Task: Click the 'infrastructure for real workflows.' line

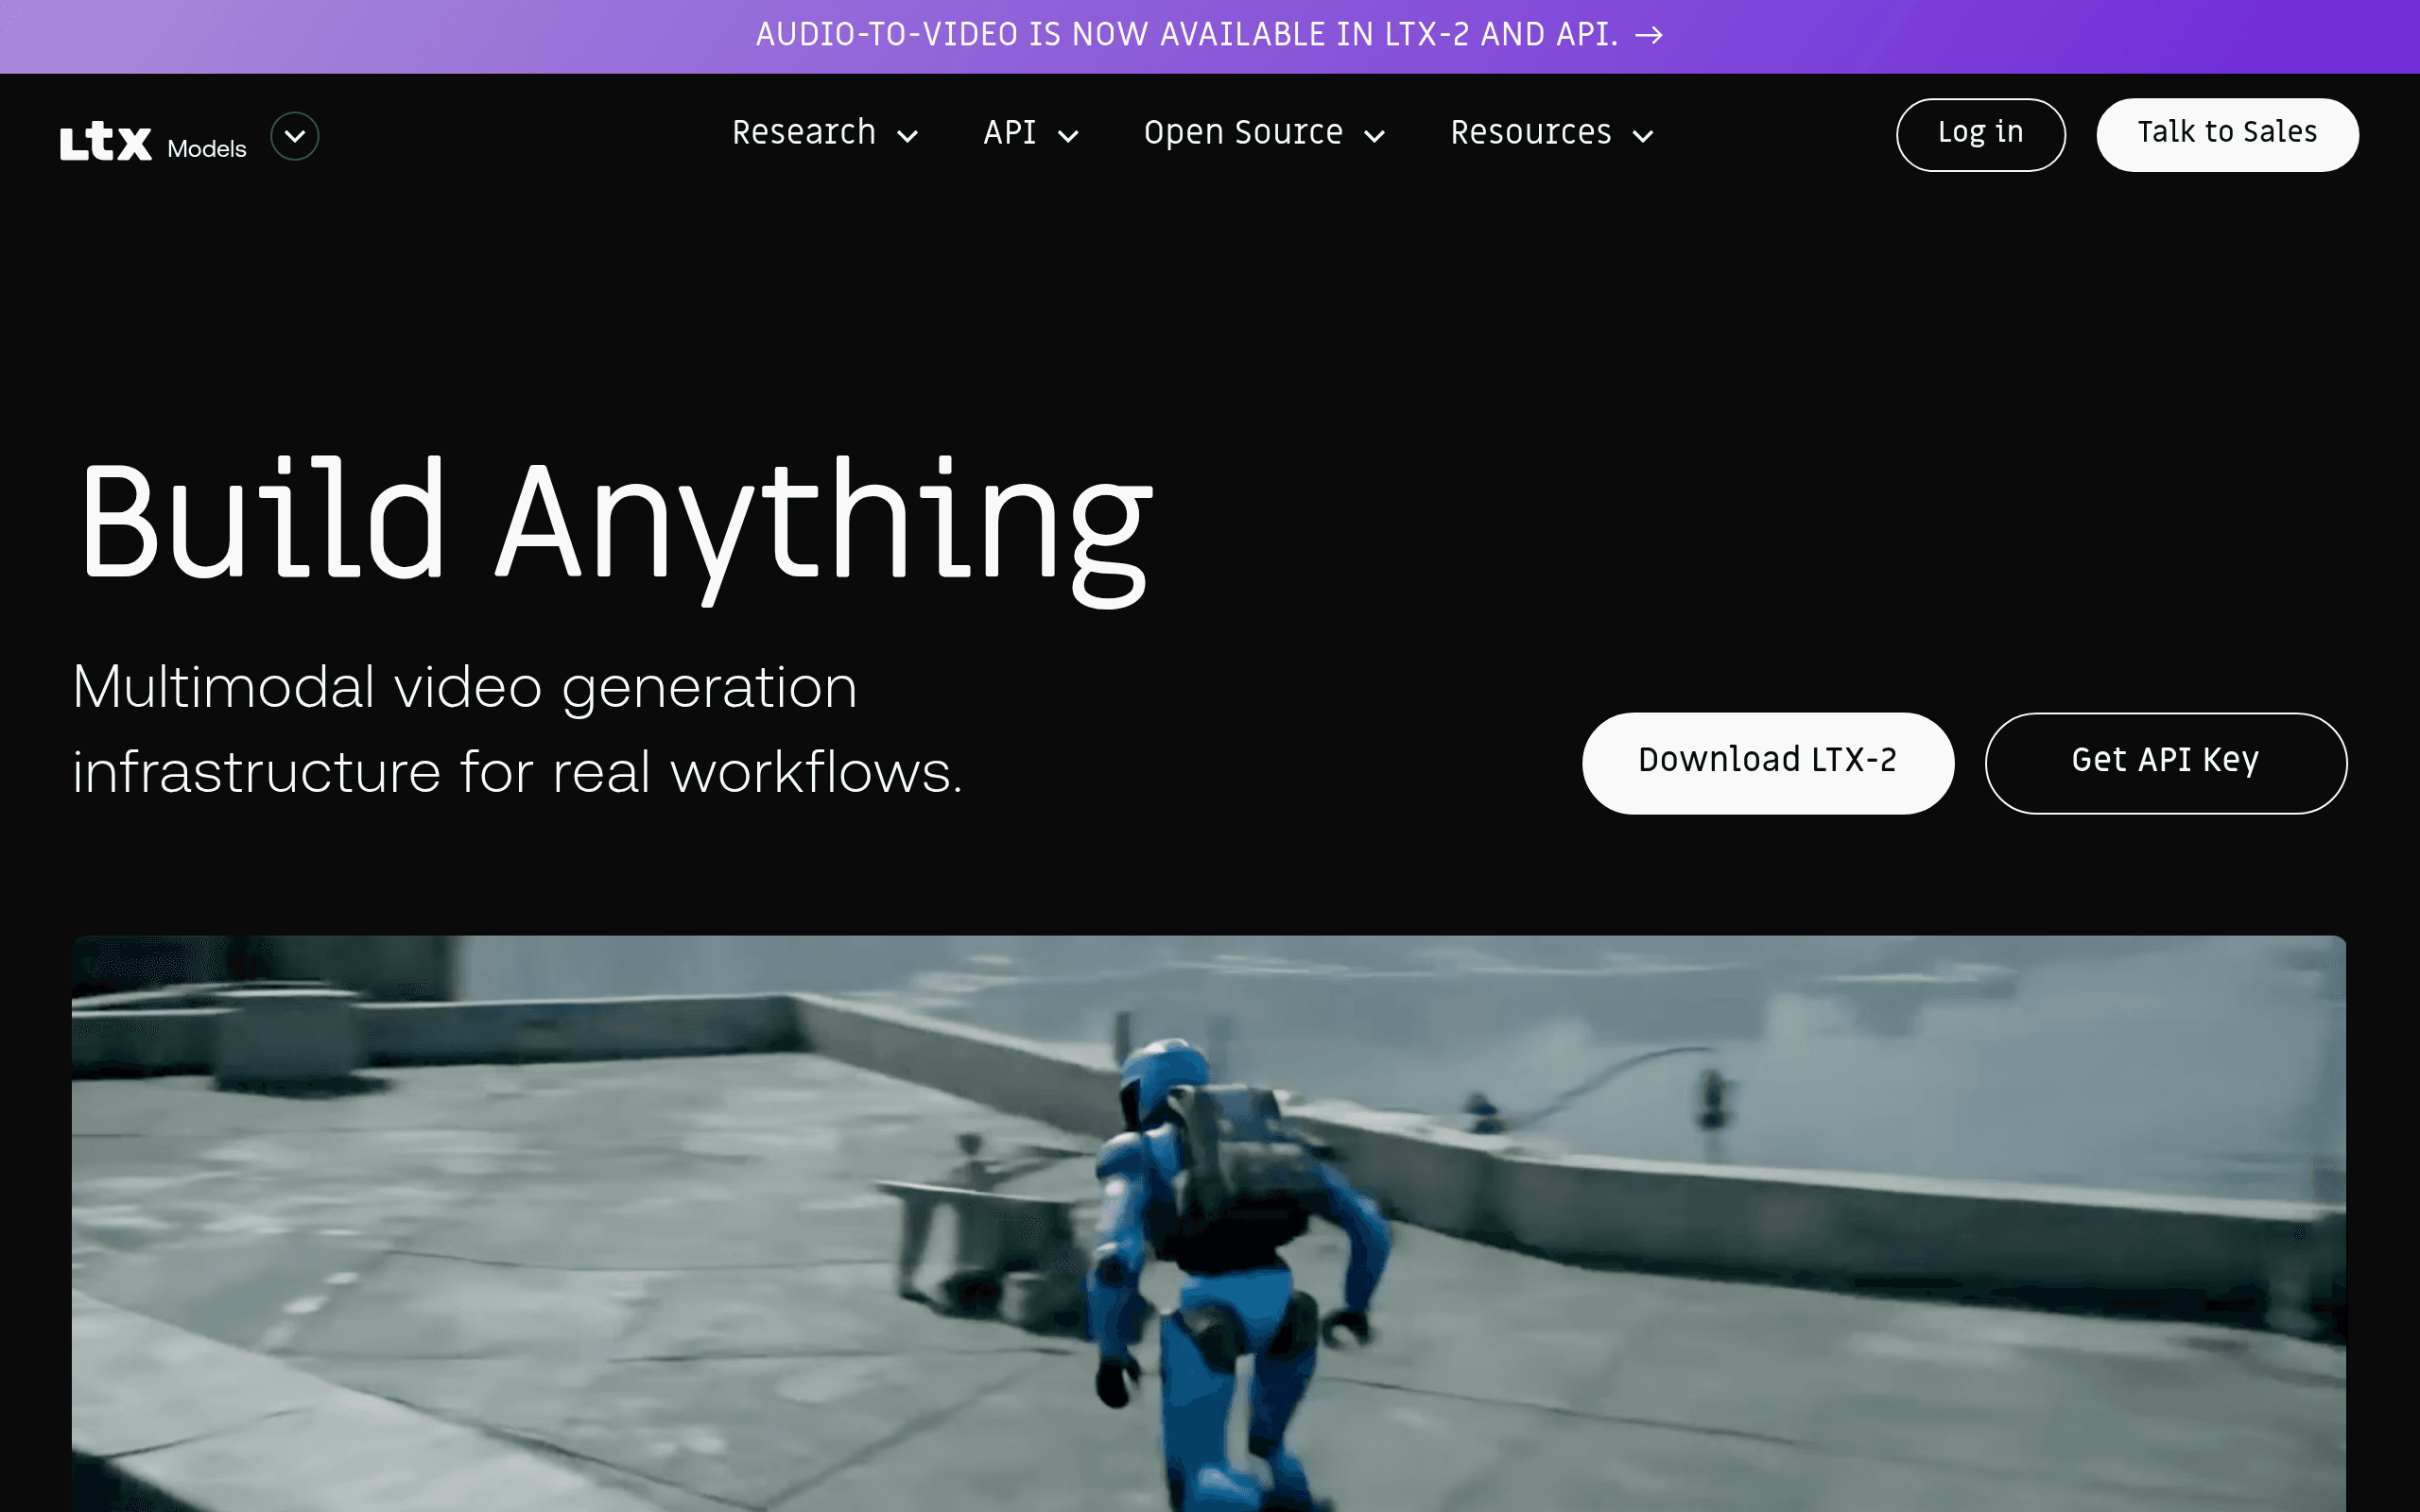Action: click(518, 773)
